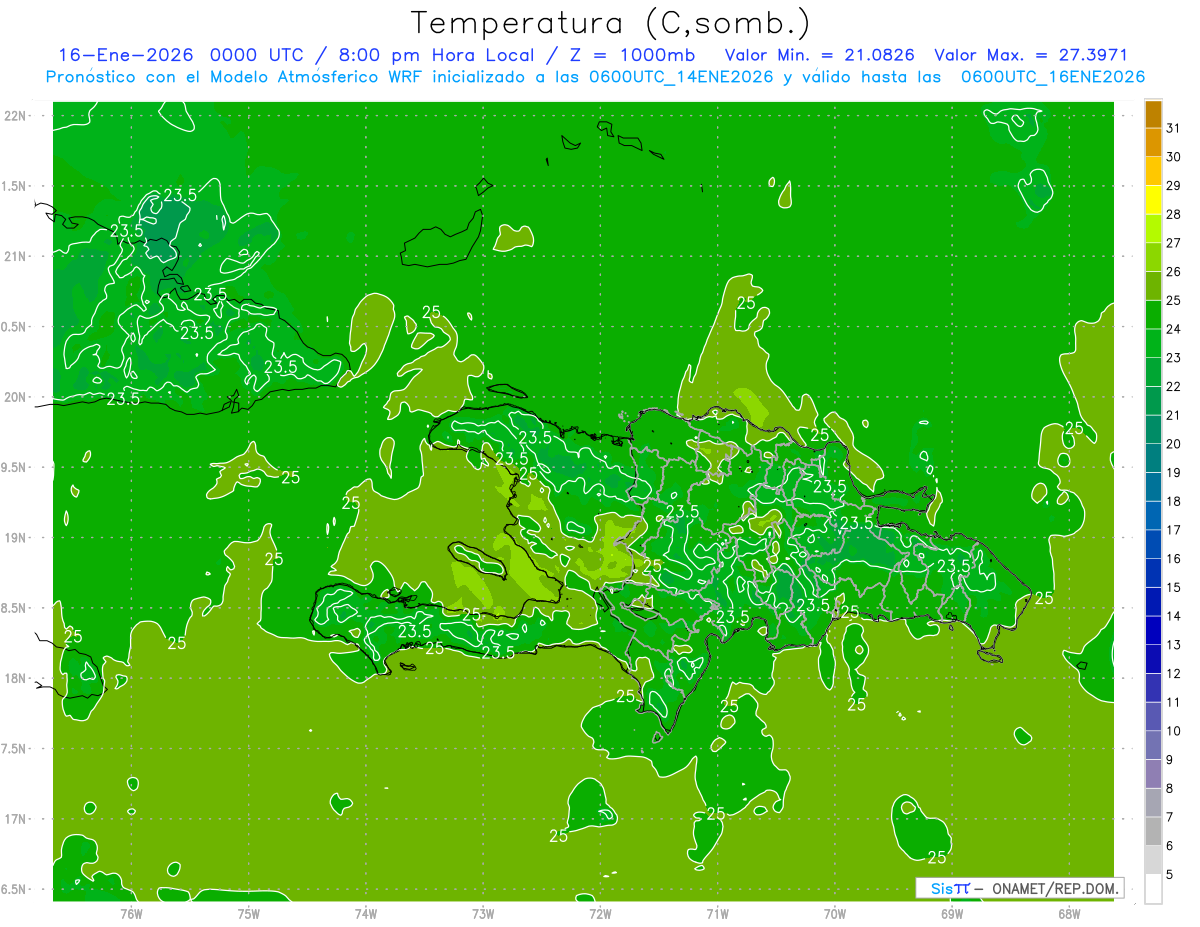Click the 'Valor Min. = 21.0826' value

pos(819,55)
